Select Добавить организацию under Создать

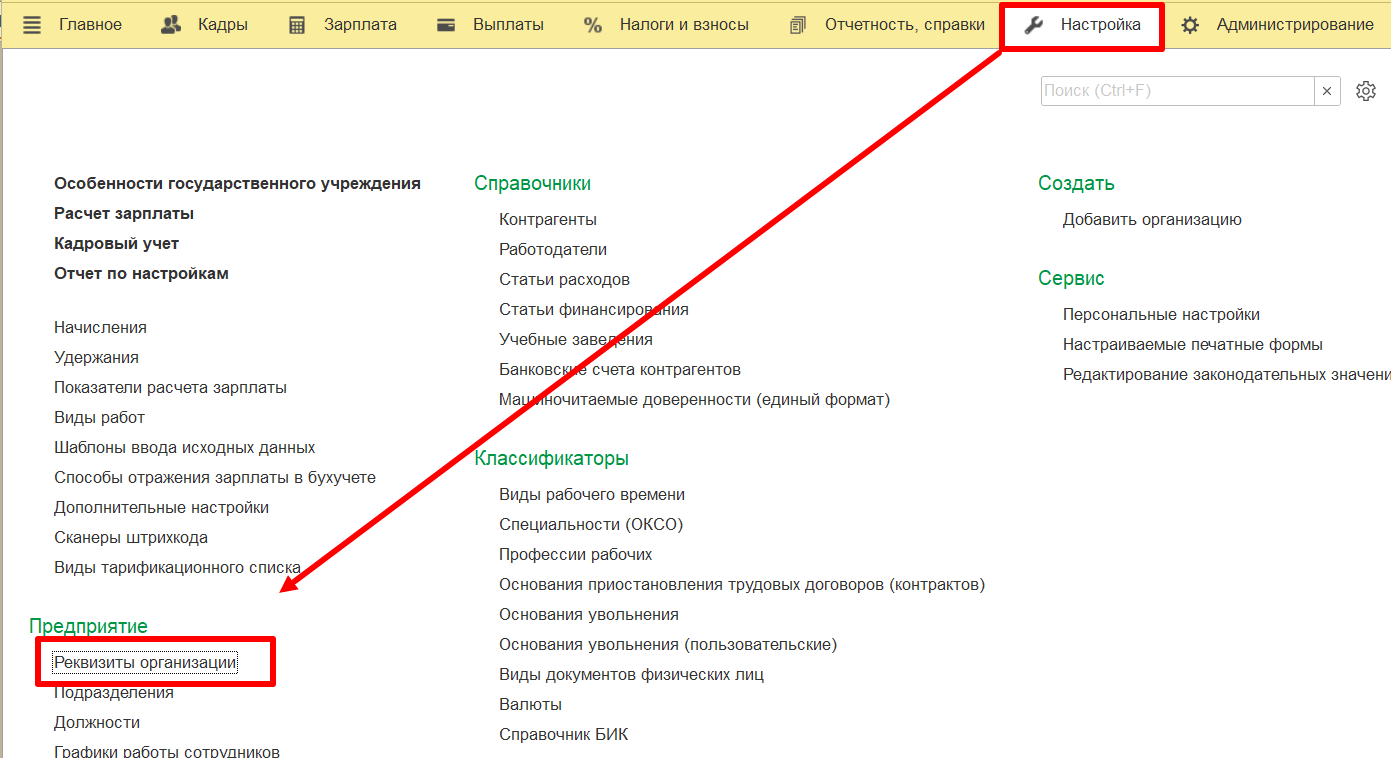tap(1152, 219)
